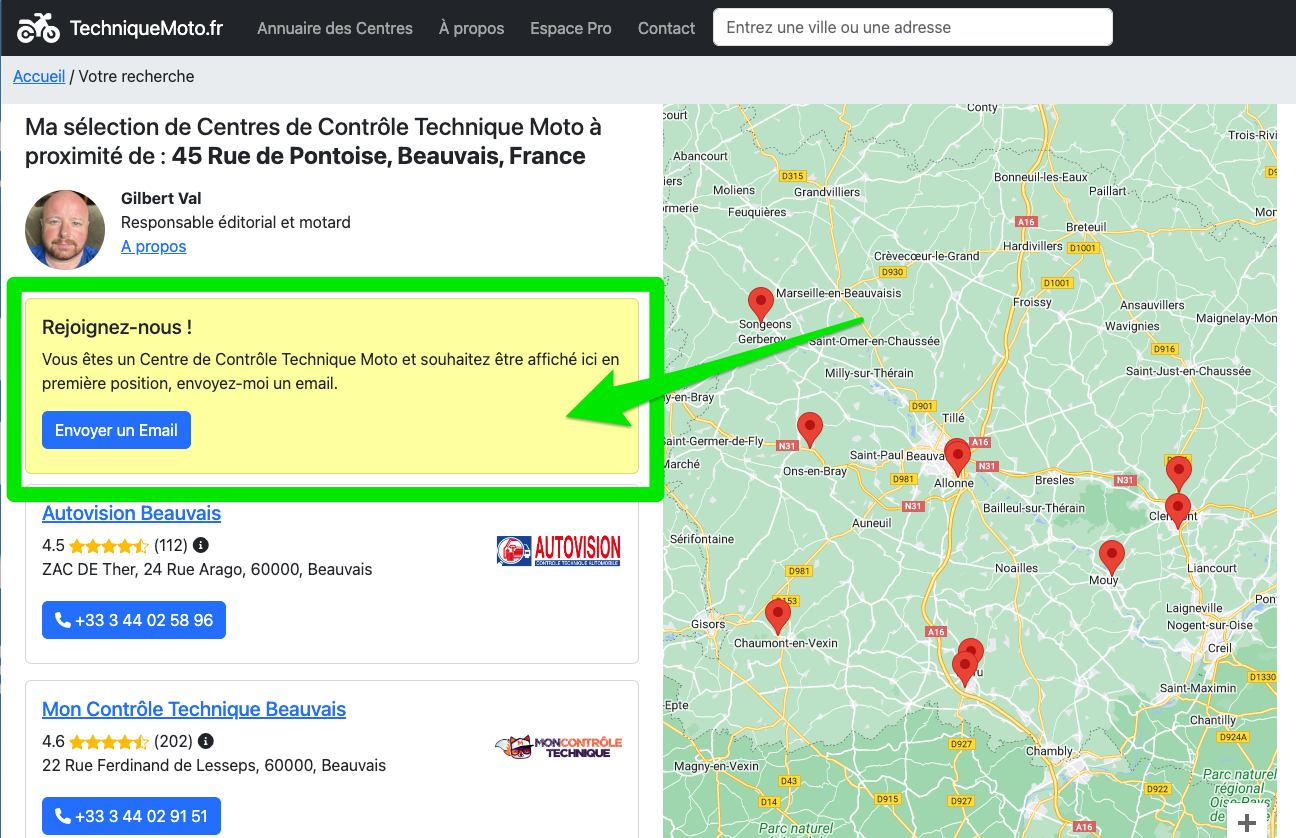Select the map marker at Songeons
Viewport: 1296px width, 838px height.
click(761, 303)
